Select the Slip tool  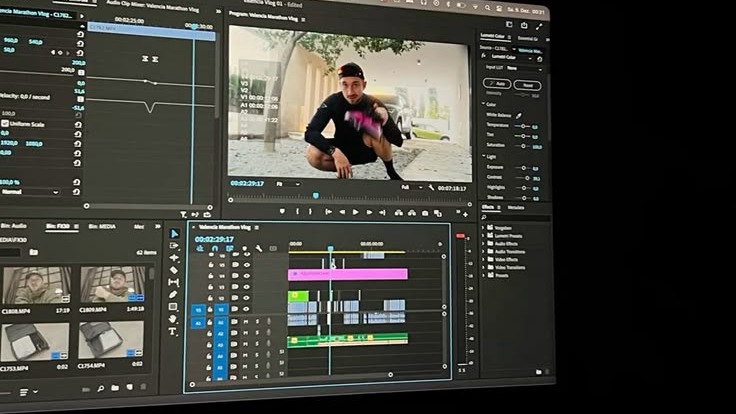coord(174,282)
